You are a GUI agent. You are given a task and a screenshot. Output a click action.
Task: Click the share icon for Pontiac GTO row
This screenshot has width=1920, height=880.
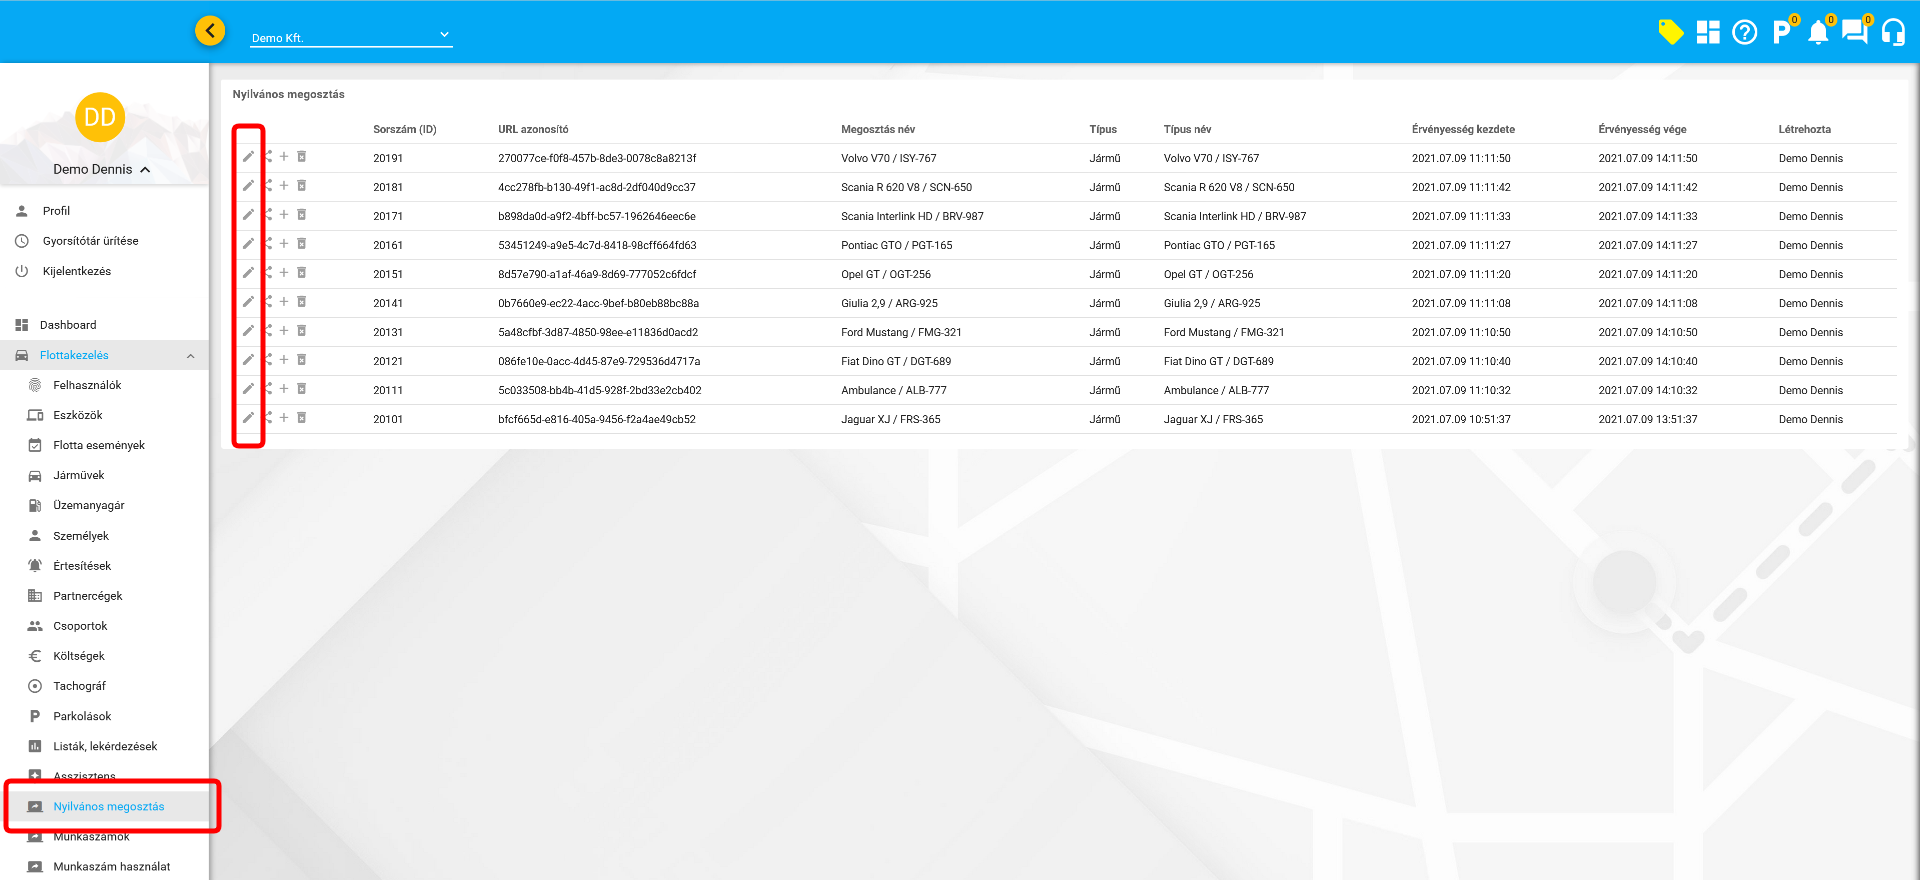point(268,244)
